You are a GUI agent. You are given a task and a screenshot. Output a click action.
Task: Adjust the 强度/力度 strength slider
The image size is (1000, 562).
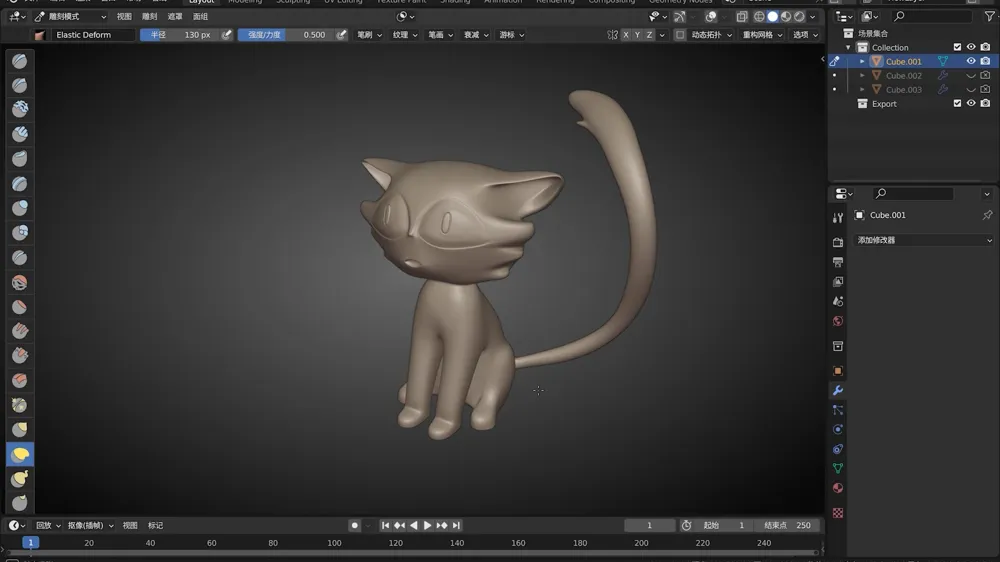[x=286, y=34]
